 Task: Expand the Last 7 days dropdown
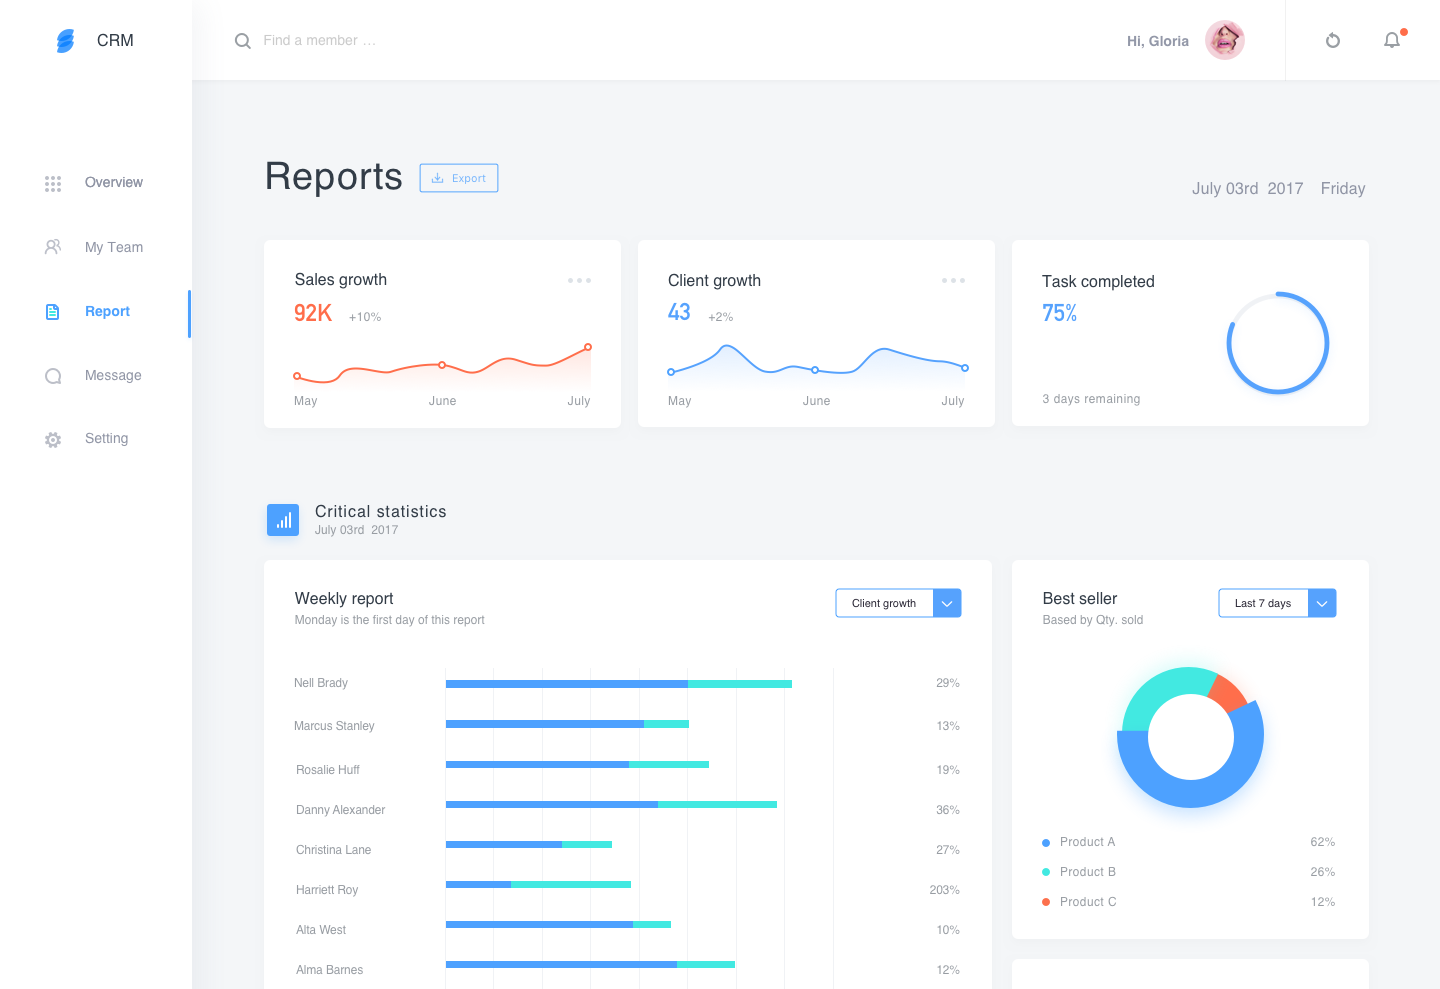(1322, 603)
